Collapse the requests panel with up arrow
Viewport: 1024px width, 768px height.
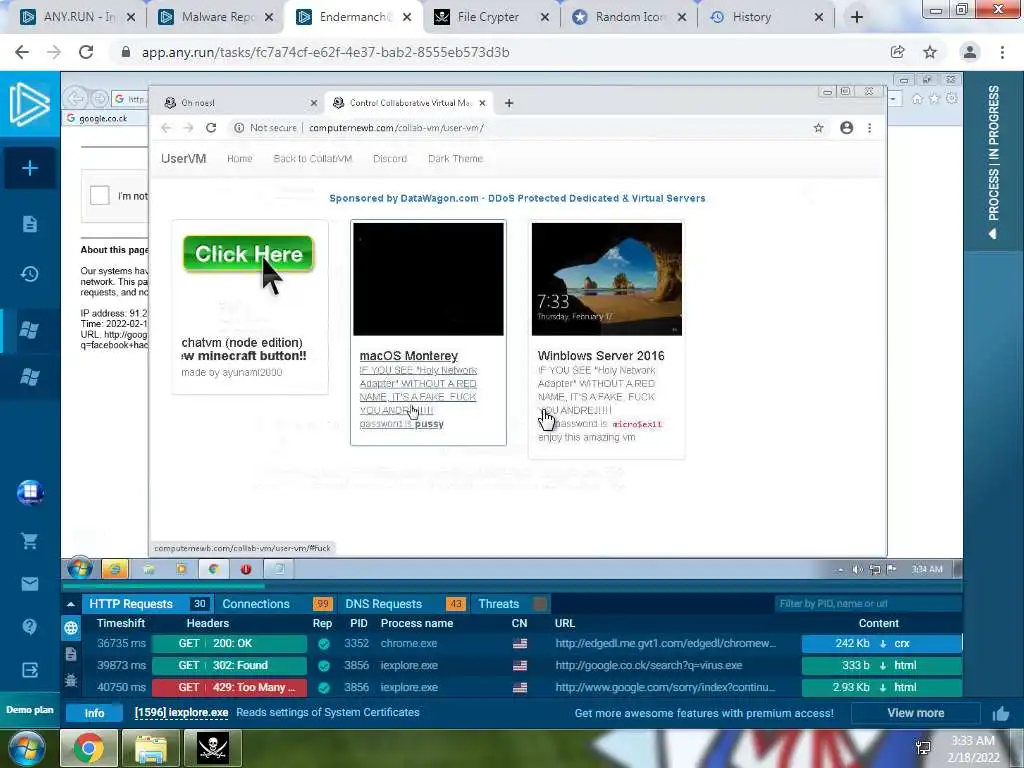pyautogui.click(x=71, y=604)
